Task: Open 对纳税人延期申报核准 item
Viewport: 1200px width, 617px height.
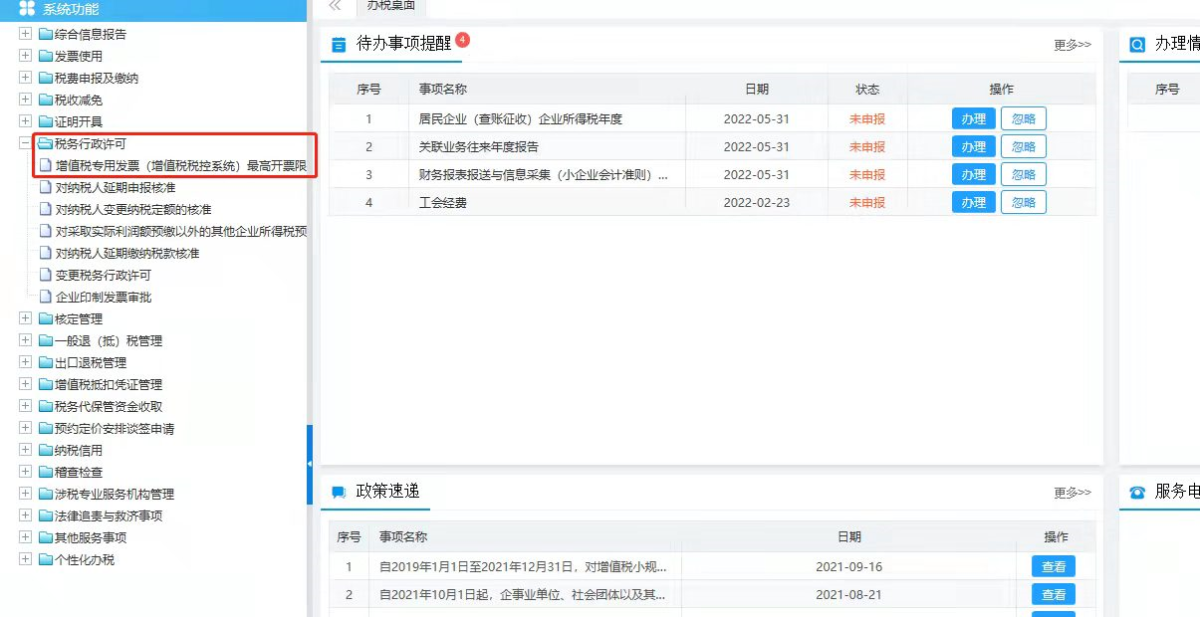Action: click(115, 188)
